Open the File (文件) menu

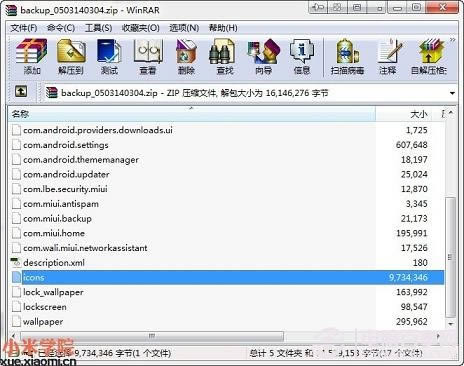(24, 28)
